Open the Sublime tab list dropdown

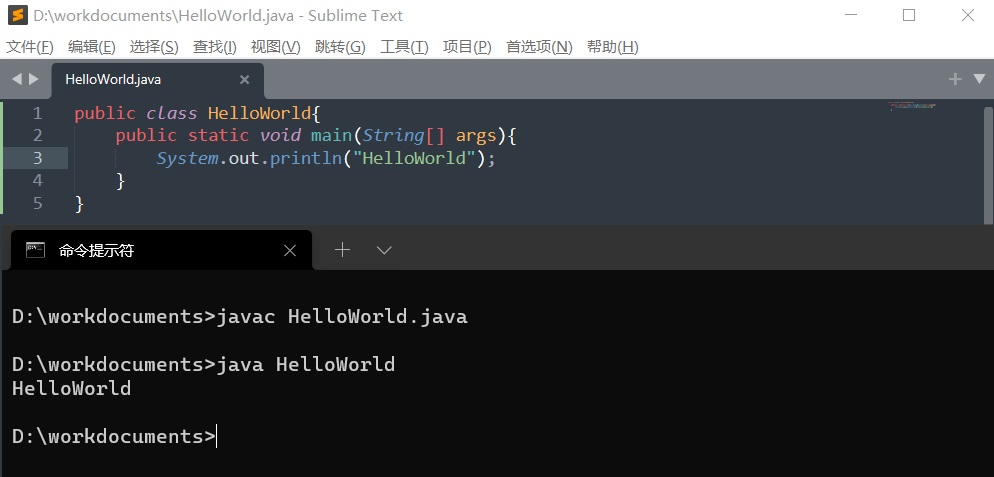tap(979, 79)
